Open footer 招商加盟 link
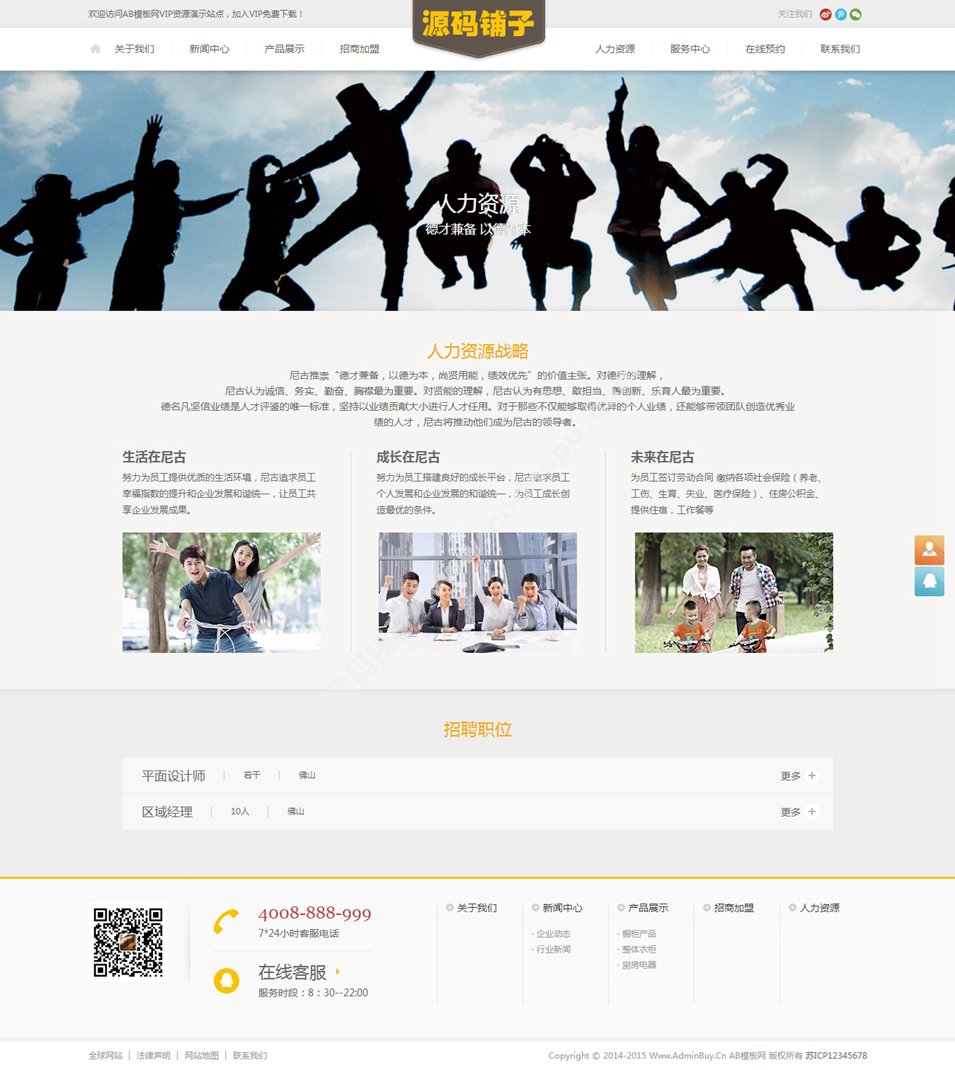The width and height of the screenshot is (955, 1070). (x=734, y=908)
